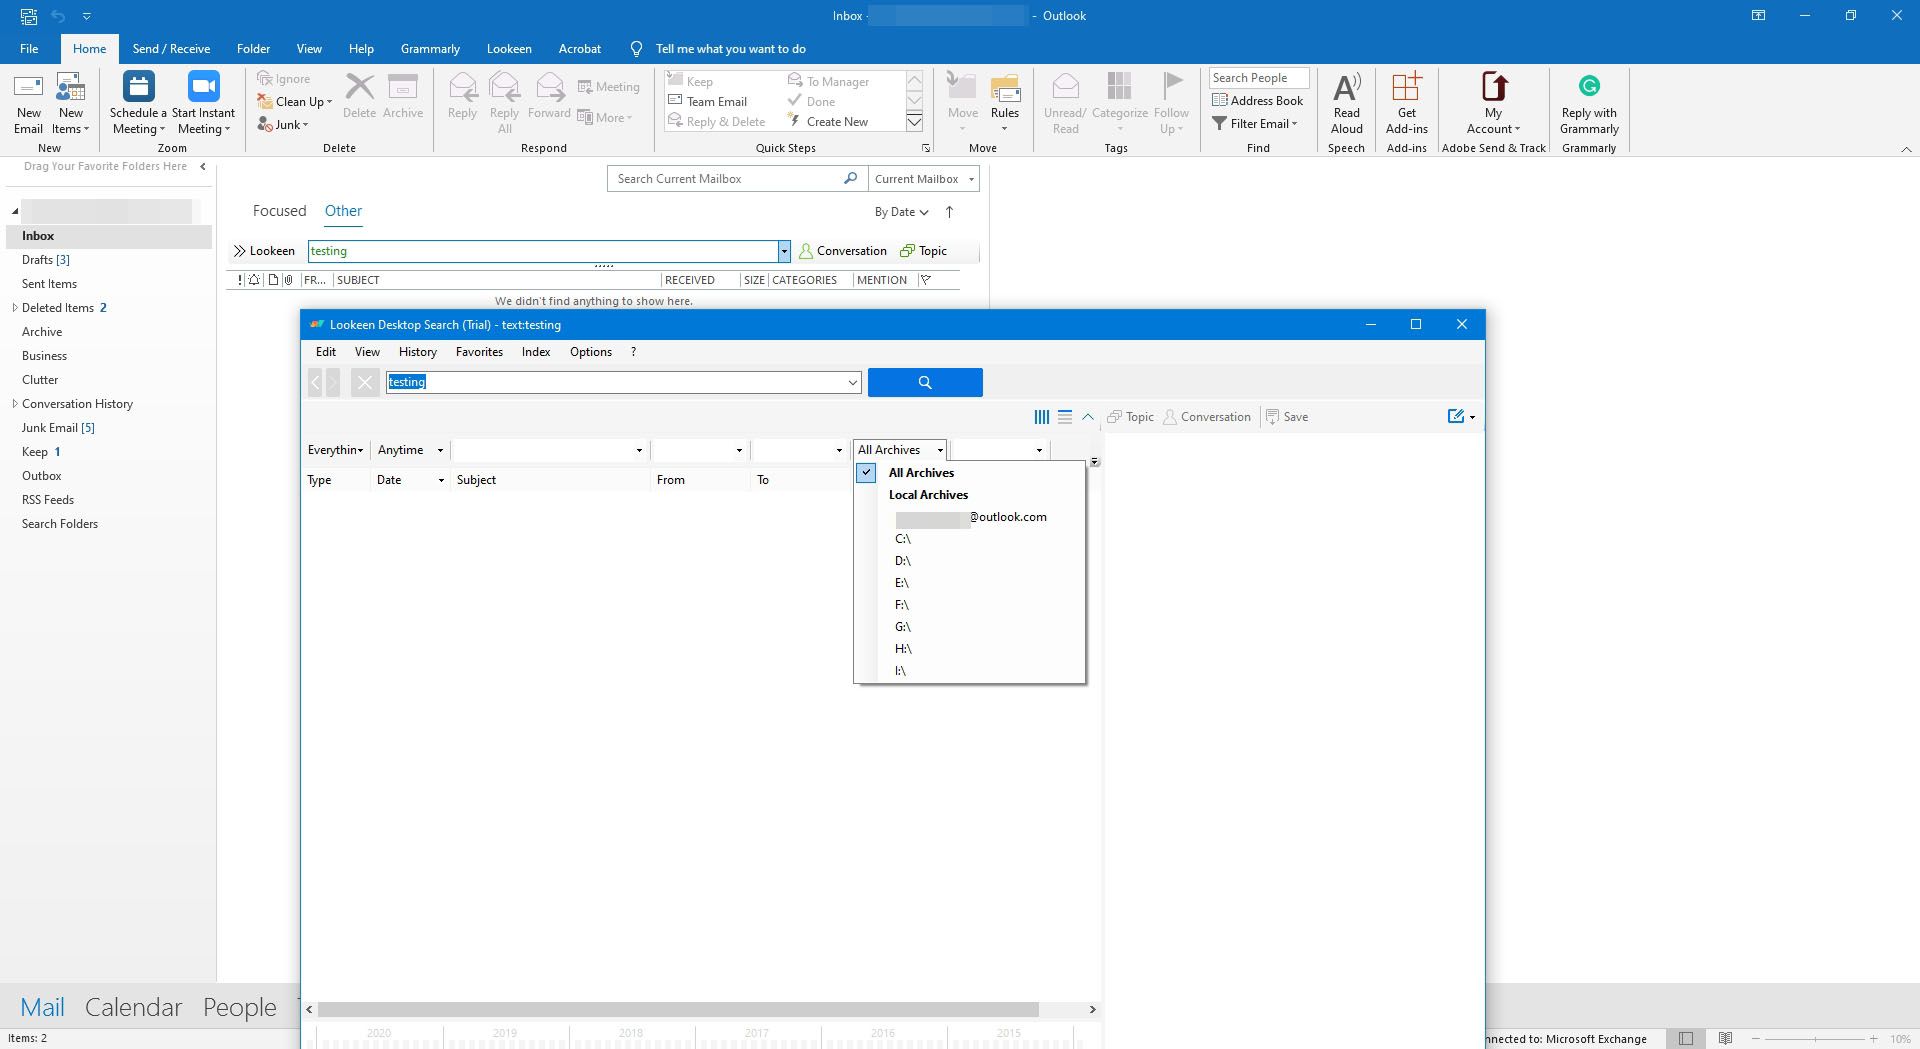Select the outlook.com archive entry
This screenshot has width=1920, height=1049.
coord(971,517)
